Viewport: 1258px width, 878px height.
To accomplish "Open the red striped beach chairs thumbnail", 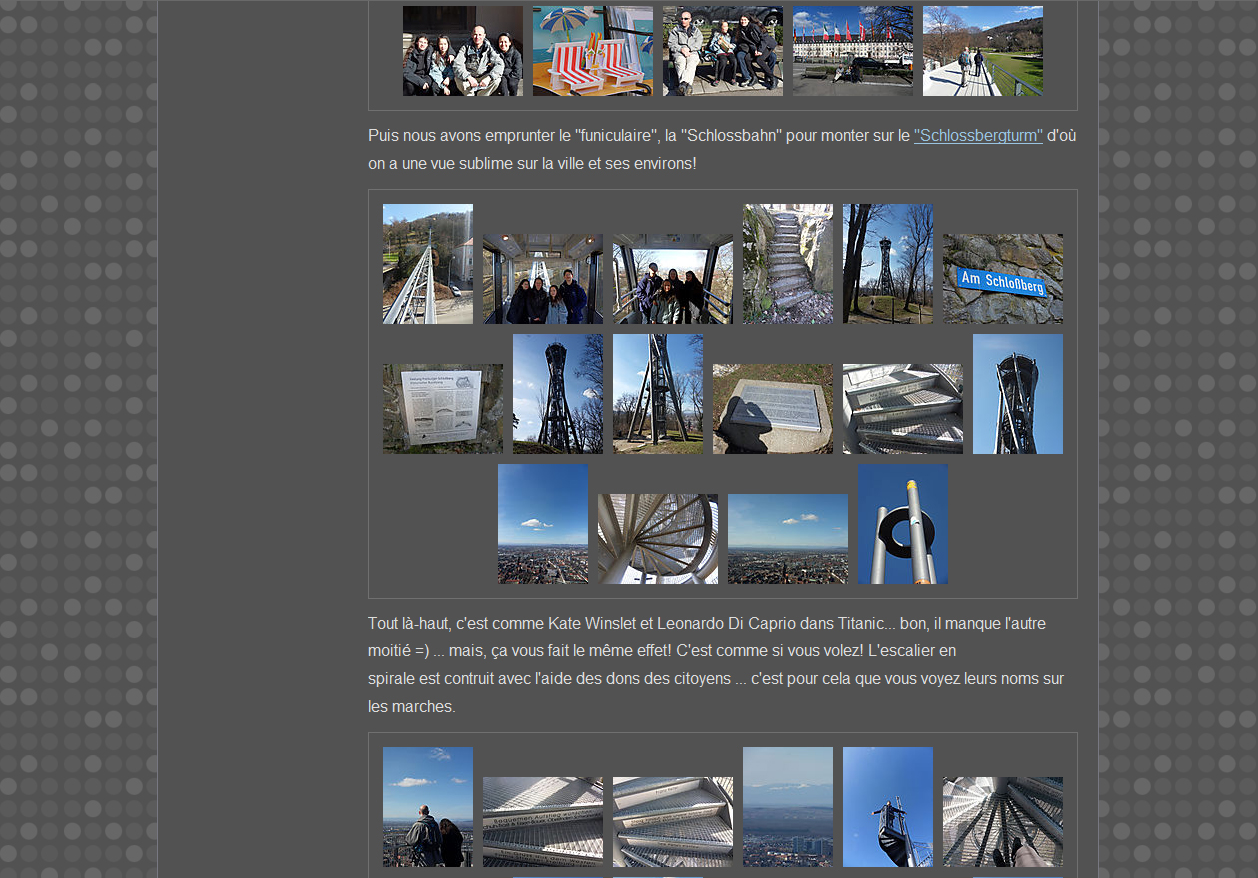I will 592,51.
